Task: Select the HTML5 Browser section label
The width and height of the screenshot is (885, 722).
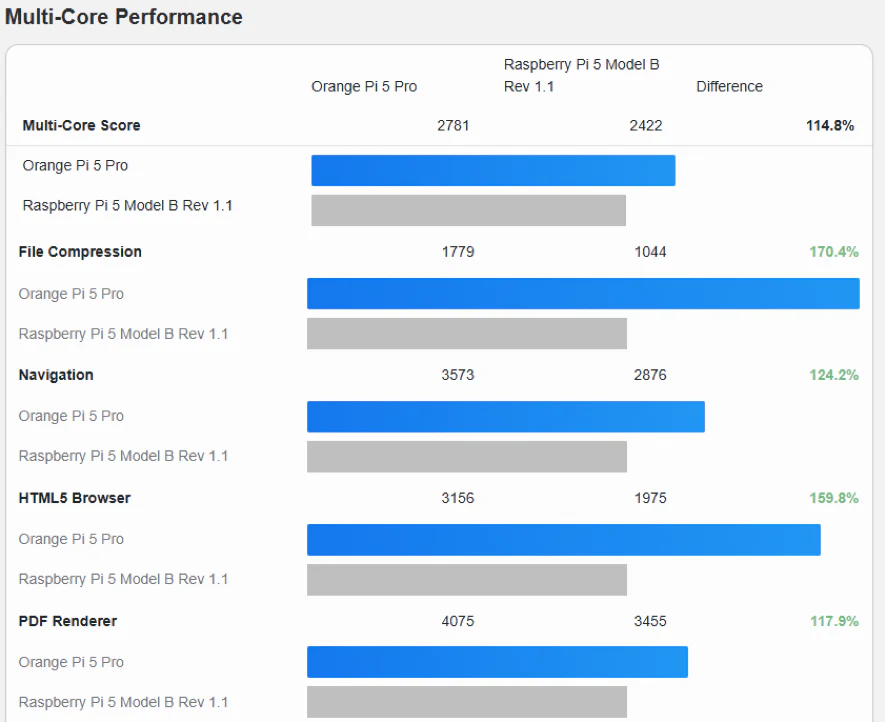Action: (75, 498)
